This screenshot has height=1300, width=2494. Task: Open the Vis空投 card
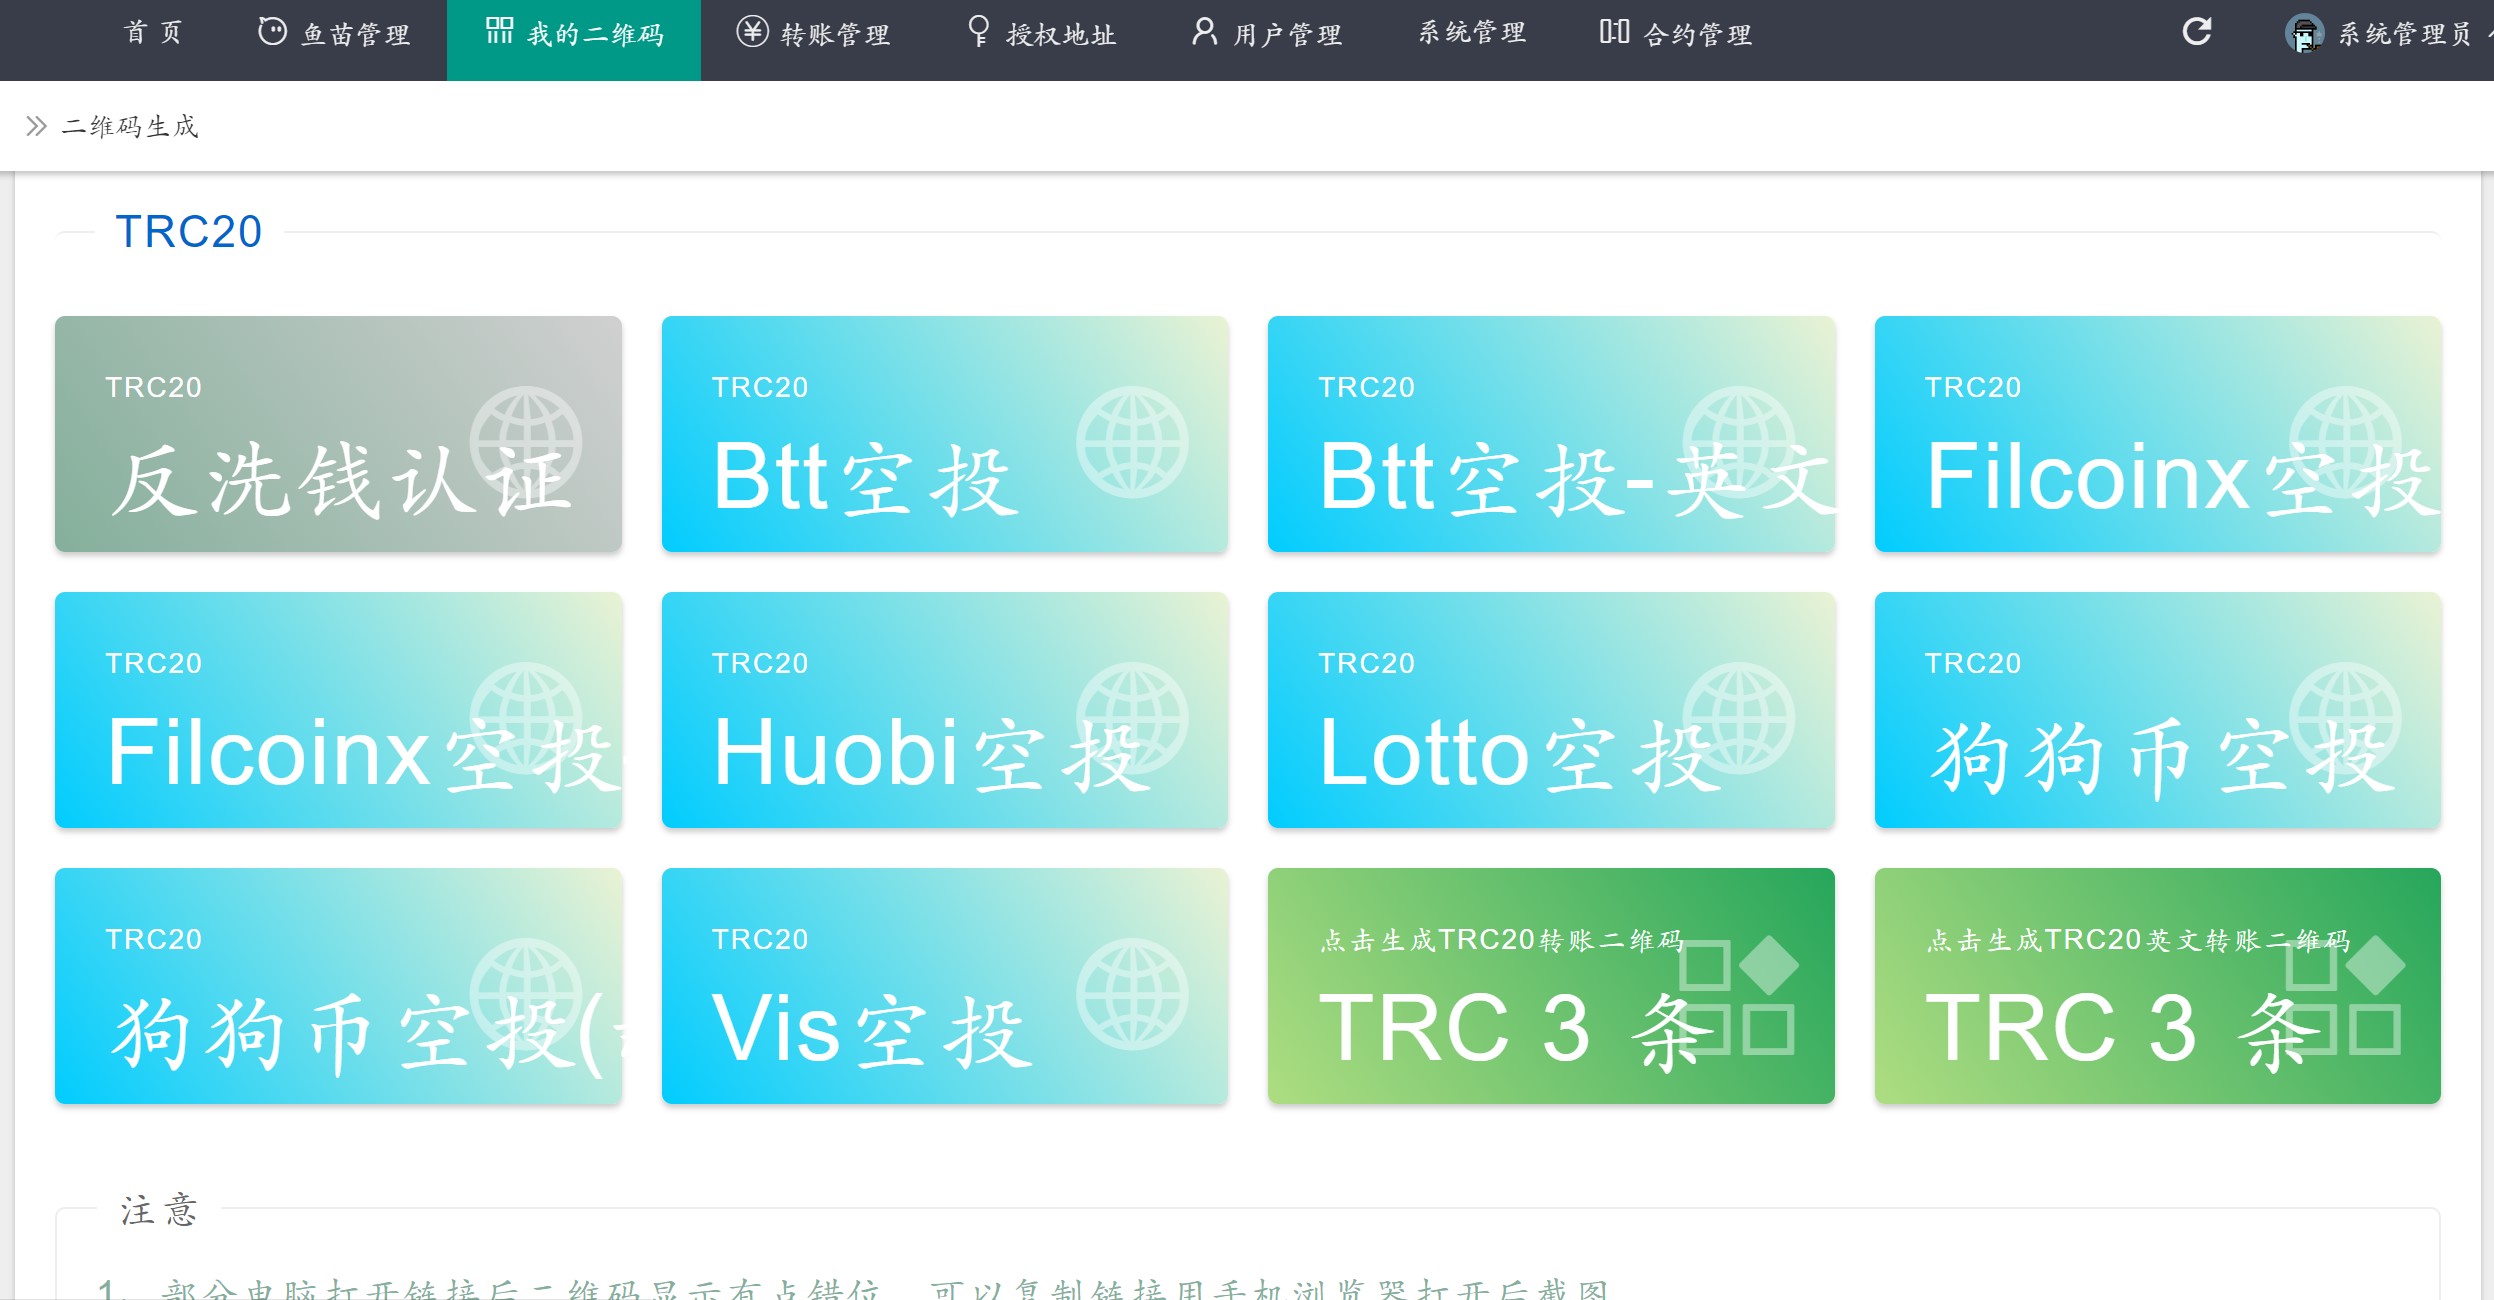tap(944, 986)
